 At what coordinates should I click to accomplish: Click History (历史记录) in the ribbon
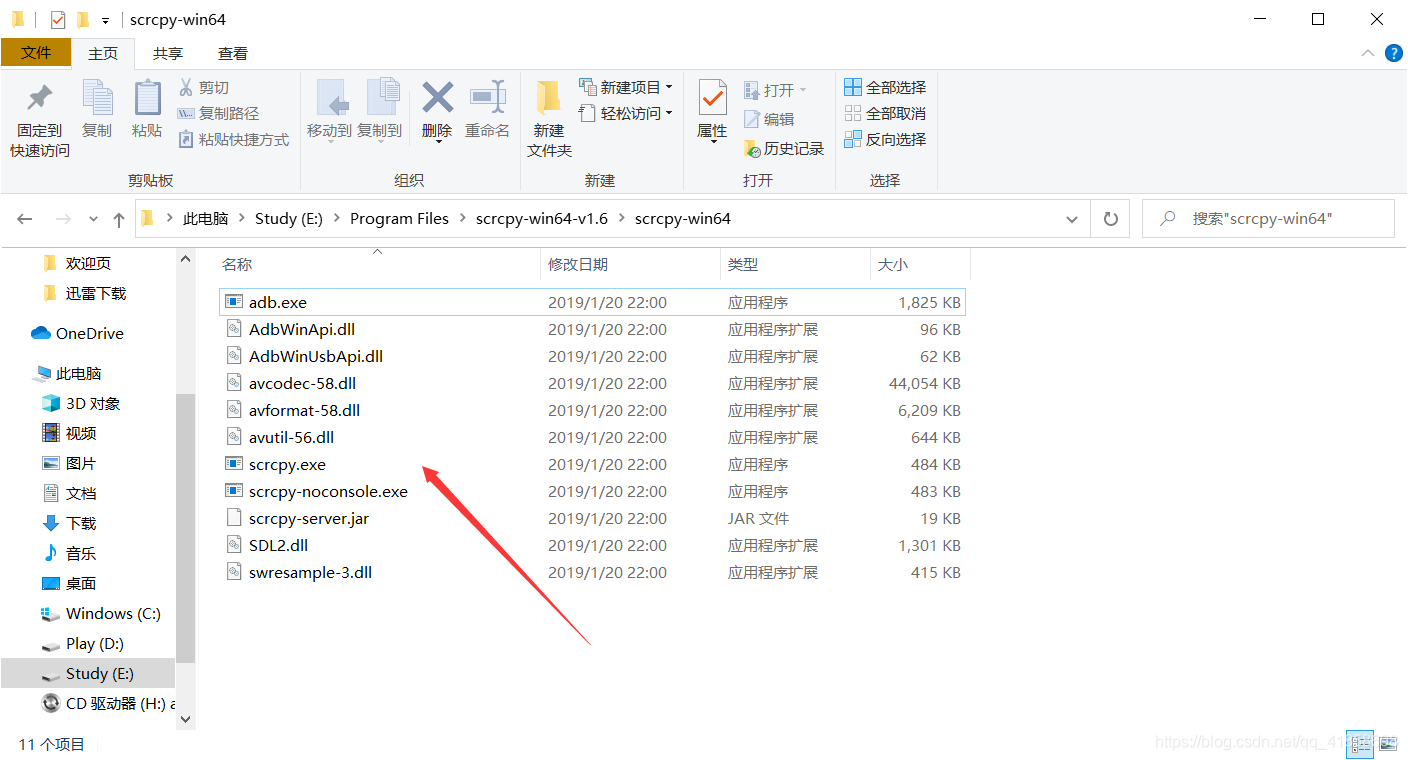pos(784,148)
